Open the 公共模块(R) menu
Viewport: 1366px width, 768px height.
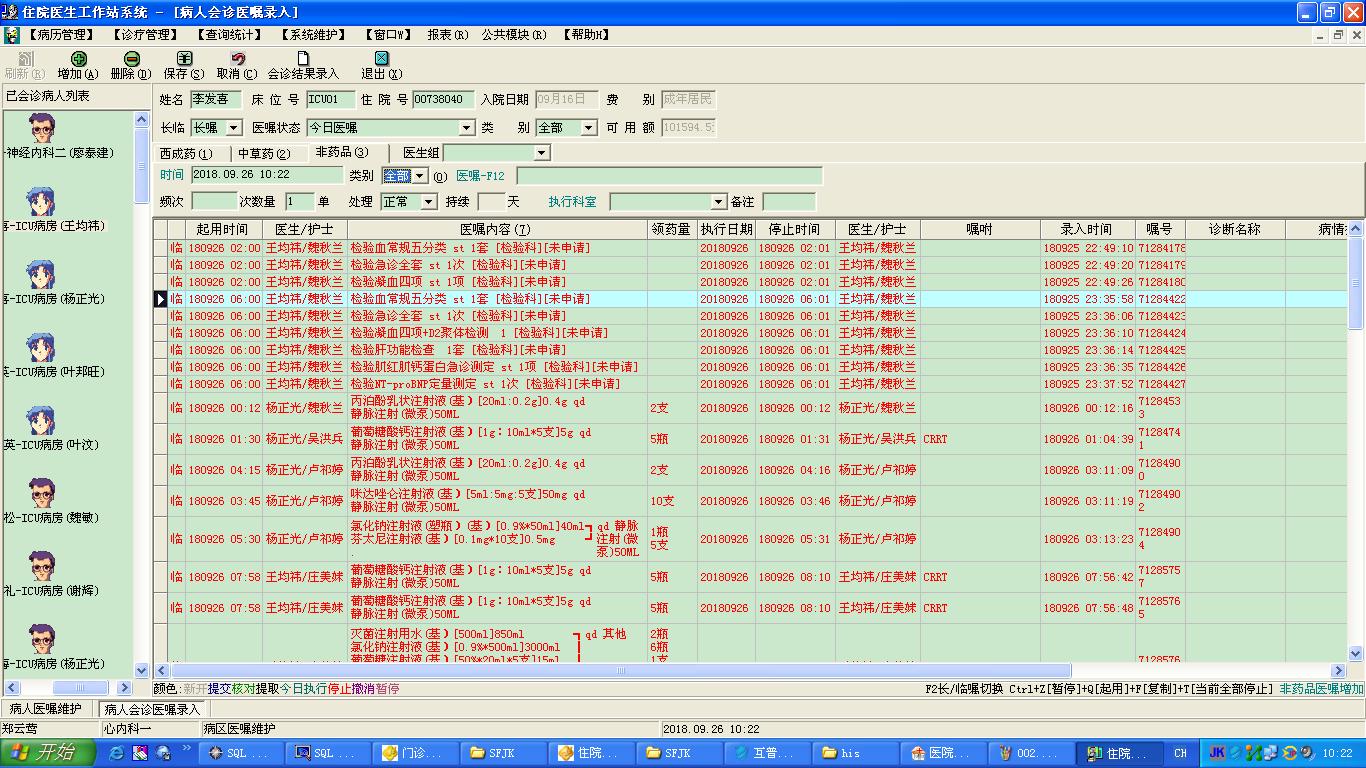pyautogui.click(x=514, y=35)
